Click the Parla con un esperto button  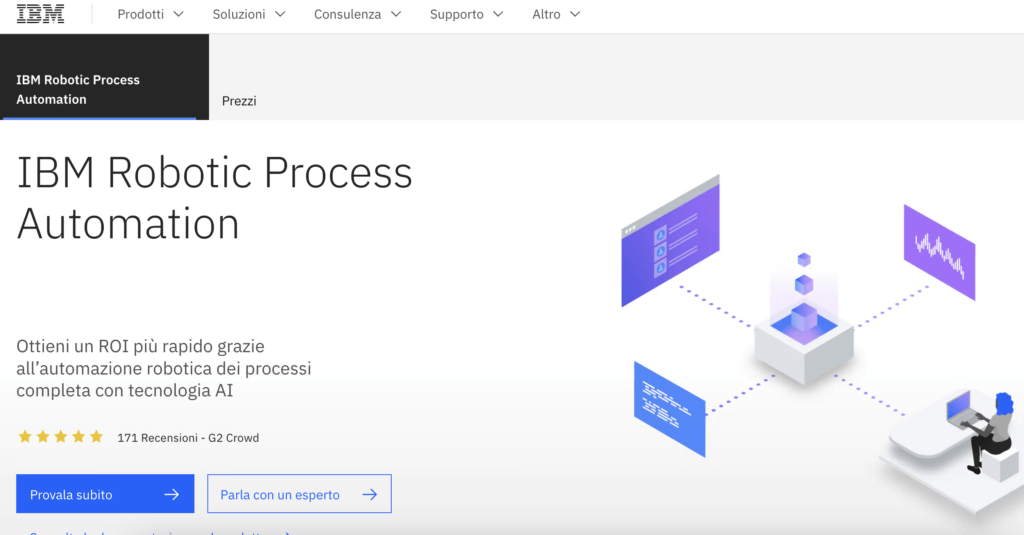[298, 494]
